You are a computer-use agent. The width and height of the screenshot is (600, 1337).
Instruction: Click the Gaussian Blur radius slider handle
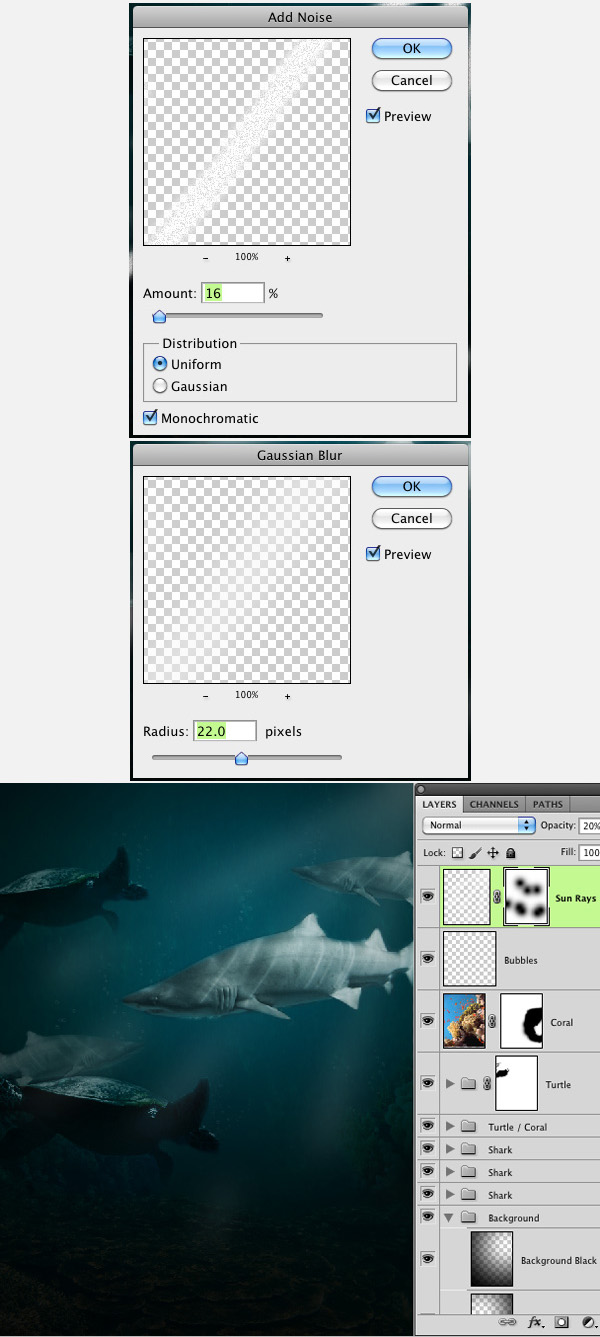click(x=241, y=758)
